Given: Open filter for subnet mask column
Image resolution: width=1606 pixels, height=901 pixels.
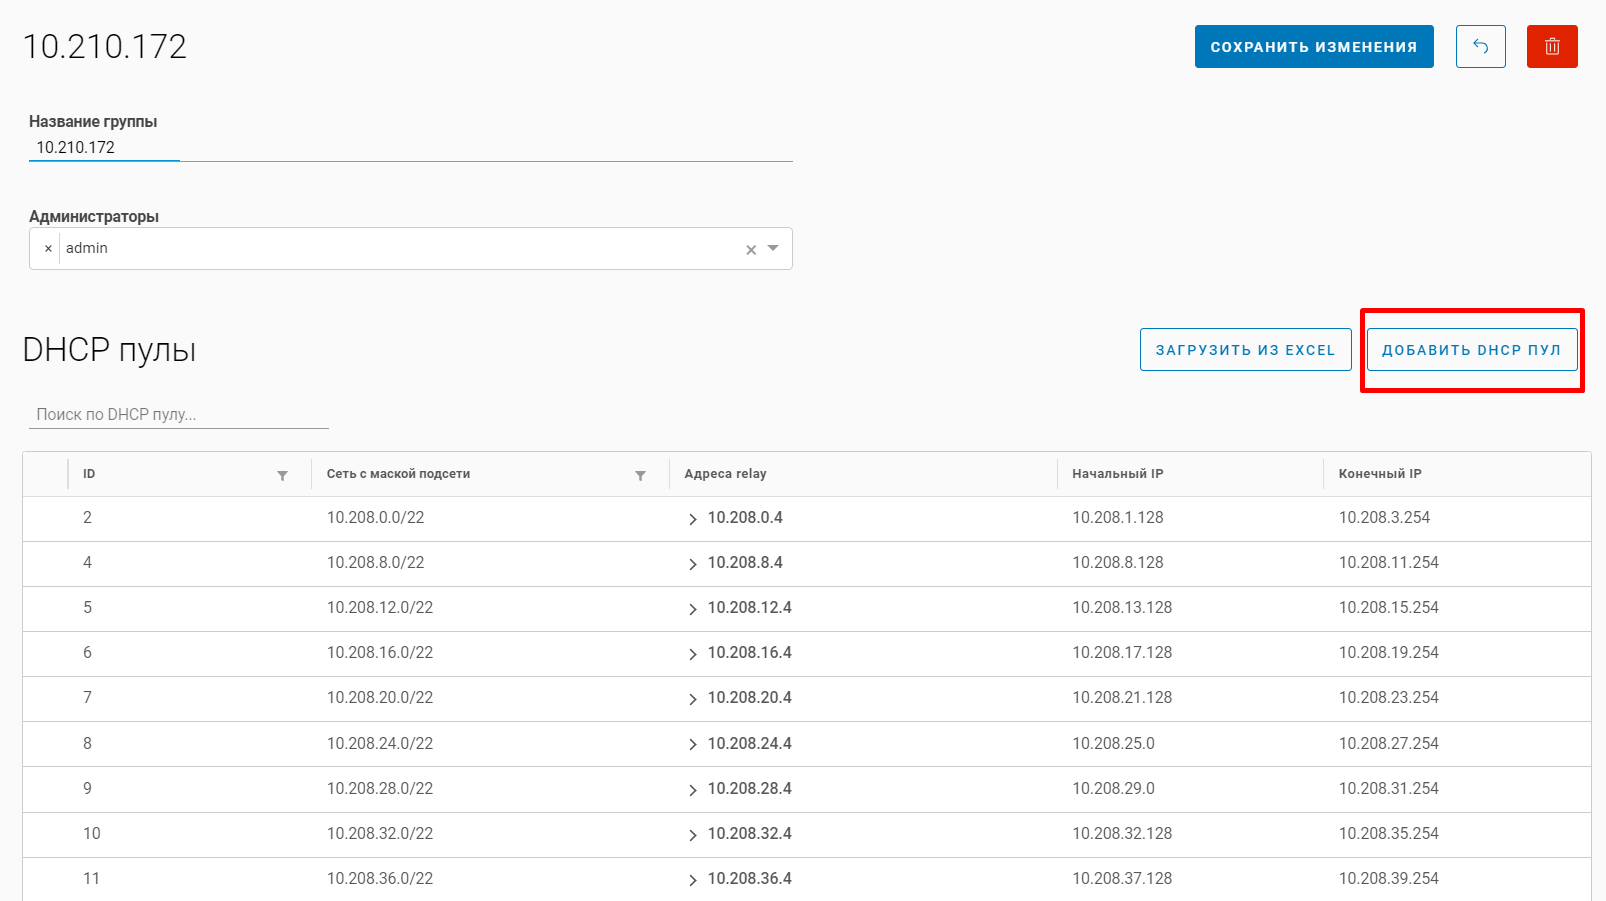Looking at the screenshot, I should click(x=640, y=476).
